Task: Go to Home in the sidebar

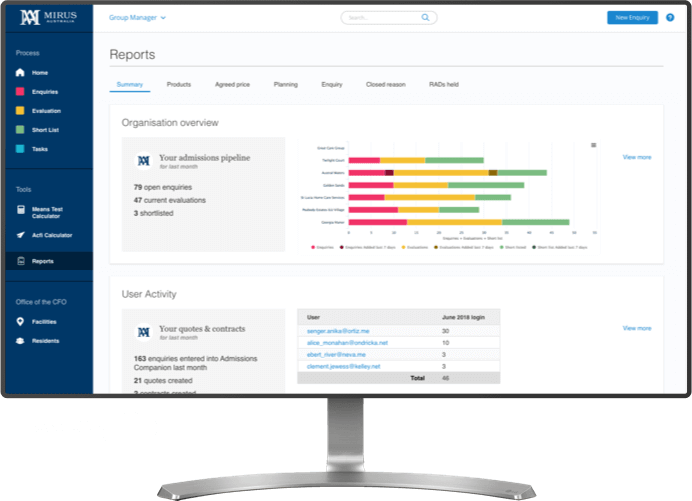Action: tap(40, 73)
